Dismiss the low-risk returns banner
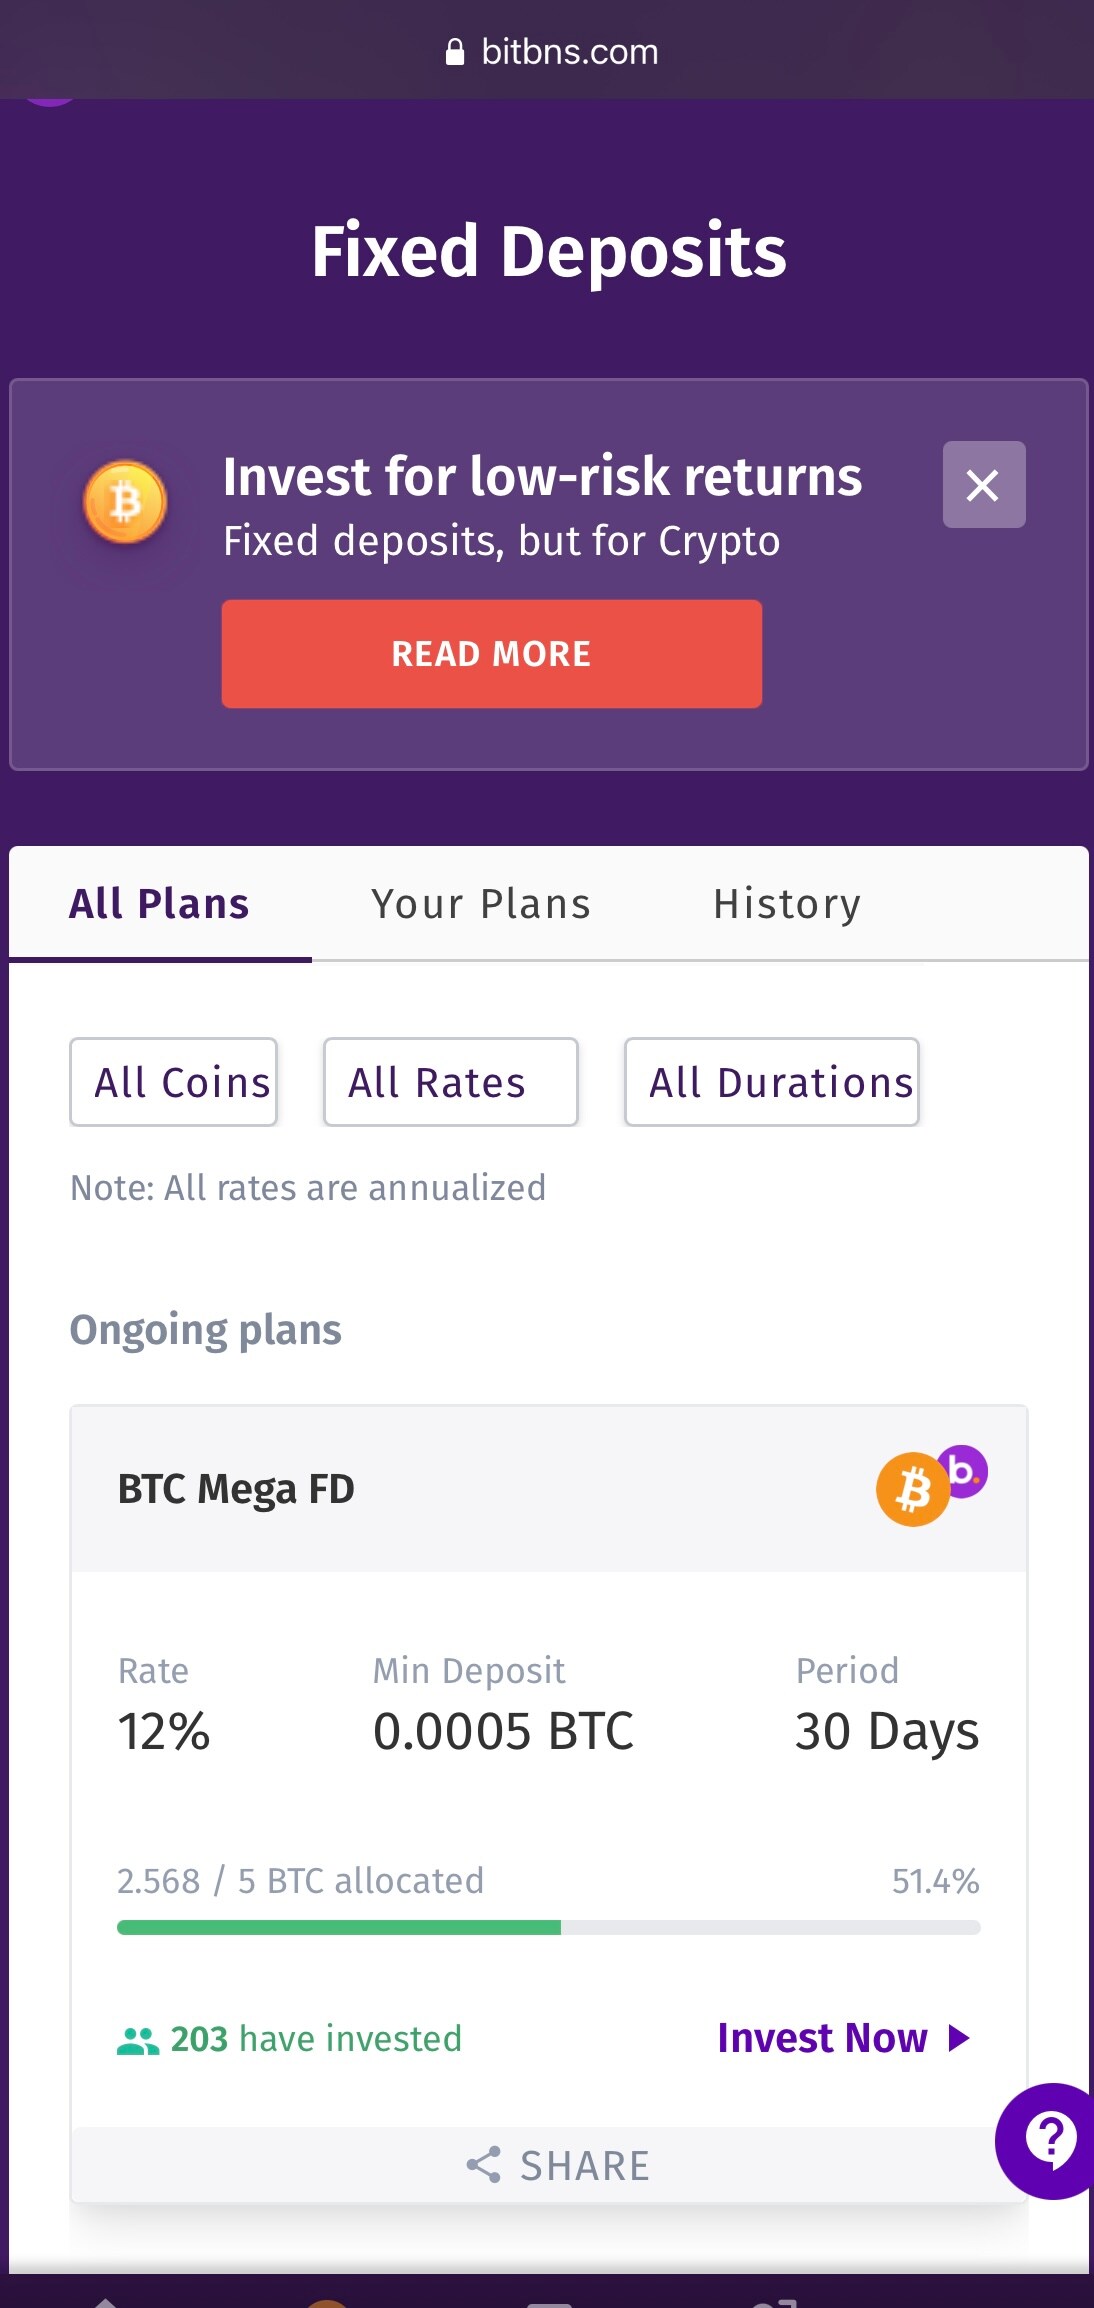Screen dimensions: 1094x2308 coord(983,485)
